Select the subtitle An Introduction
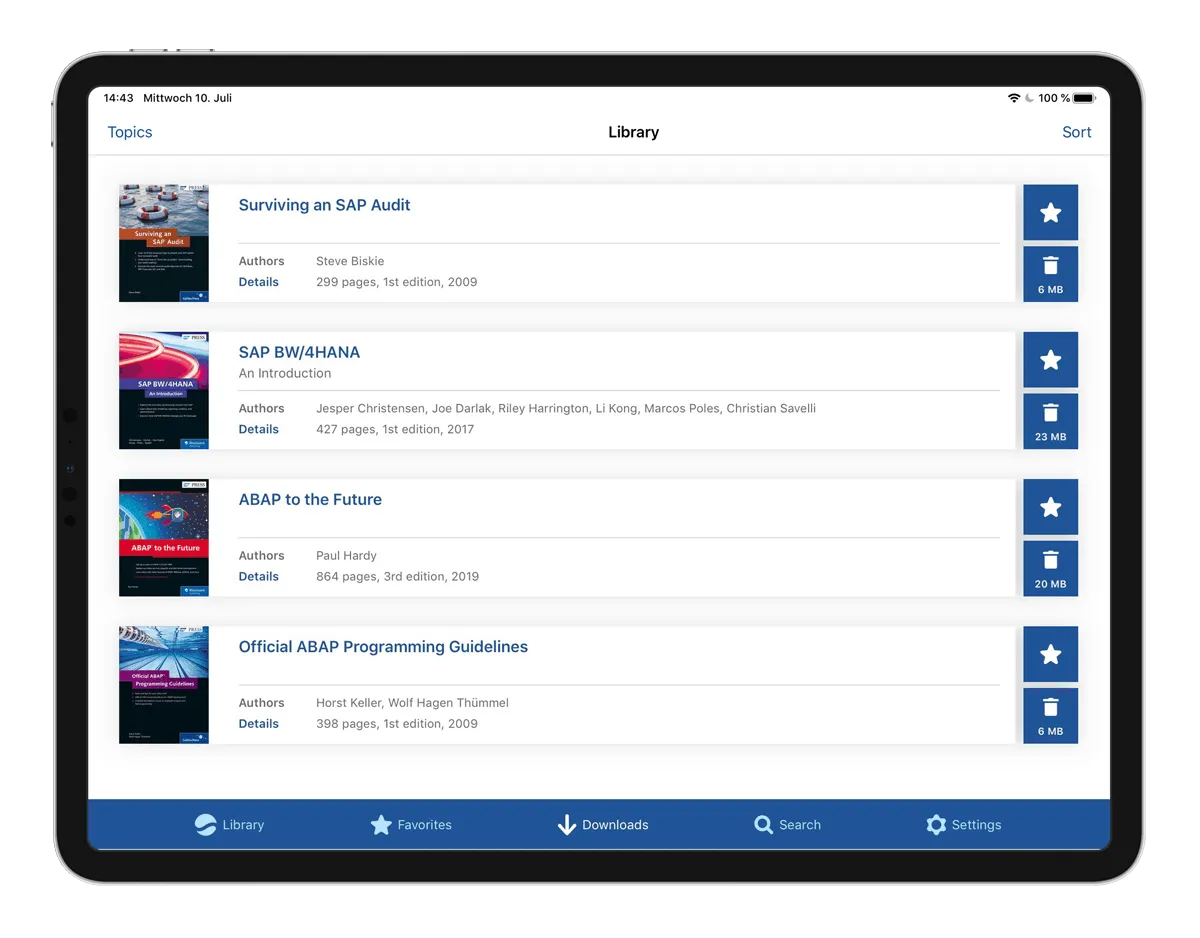The width and height of the screenshot is (1200, 938). point(285,373)
